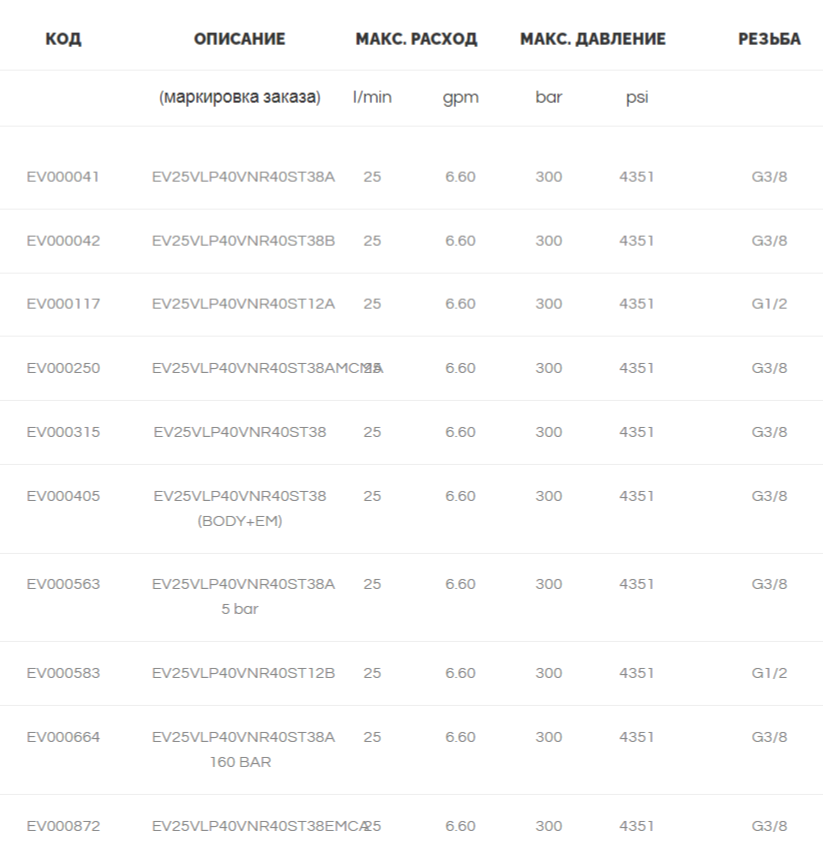Image resolution: width=823 pixels, height=855 pixels.
Task: Click the МАКС. РАСХОД column header
Action: coord(416,39)
